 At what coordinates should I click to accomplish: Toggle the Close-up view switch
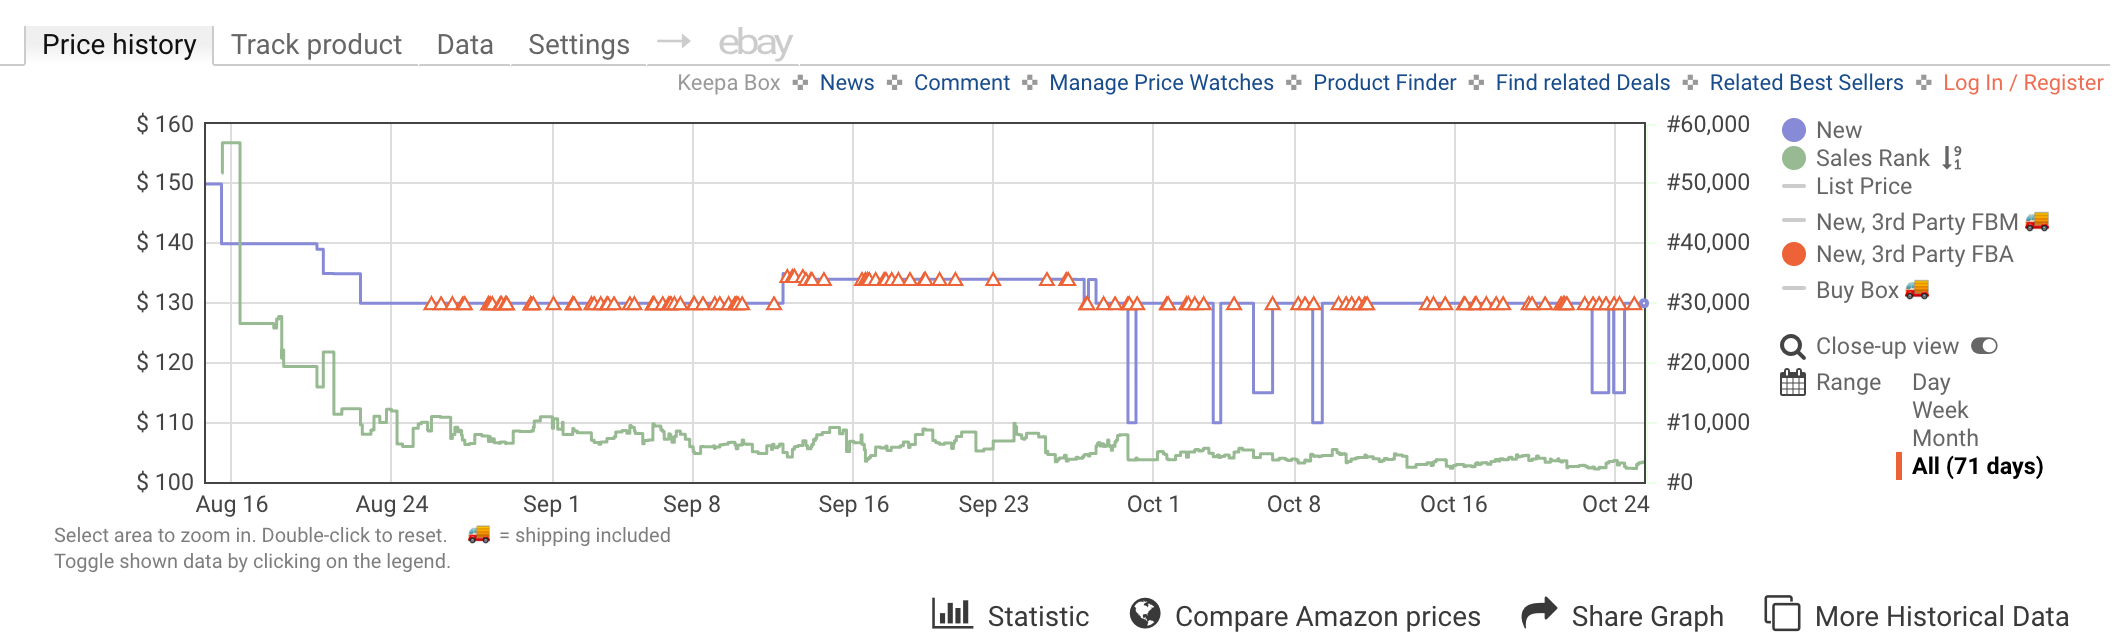[1984, 346]
